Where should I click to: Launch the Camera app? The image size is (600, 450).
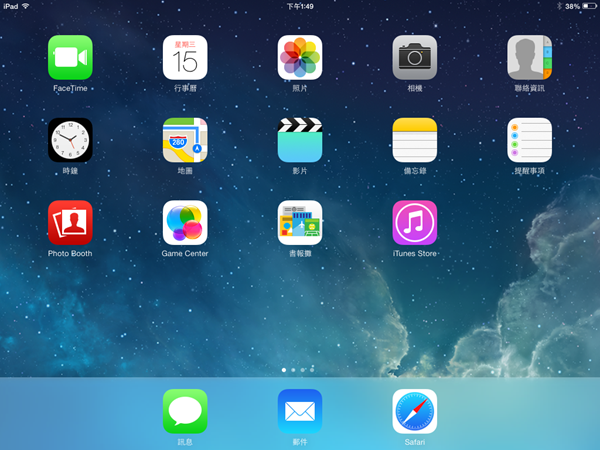[x=414, y=57]
